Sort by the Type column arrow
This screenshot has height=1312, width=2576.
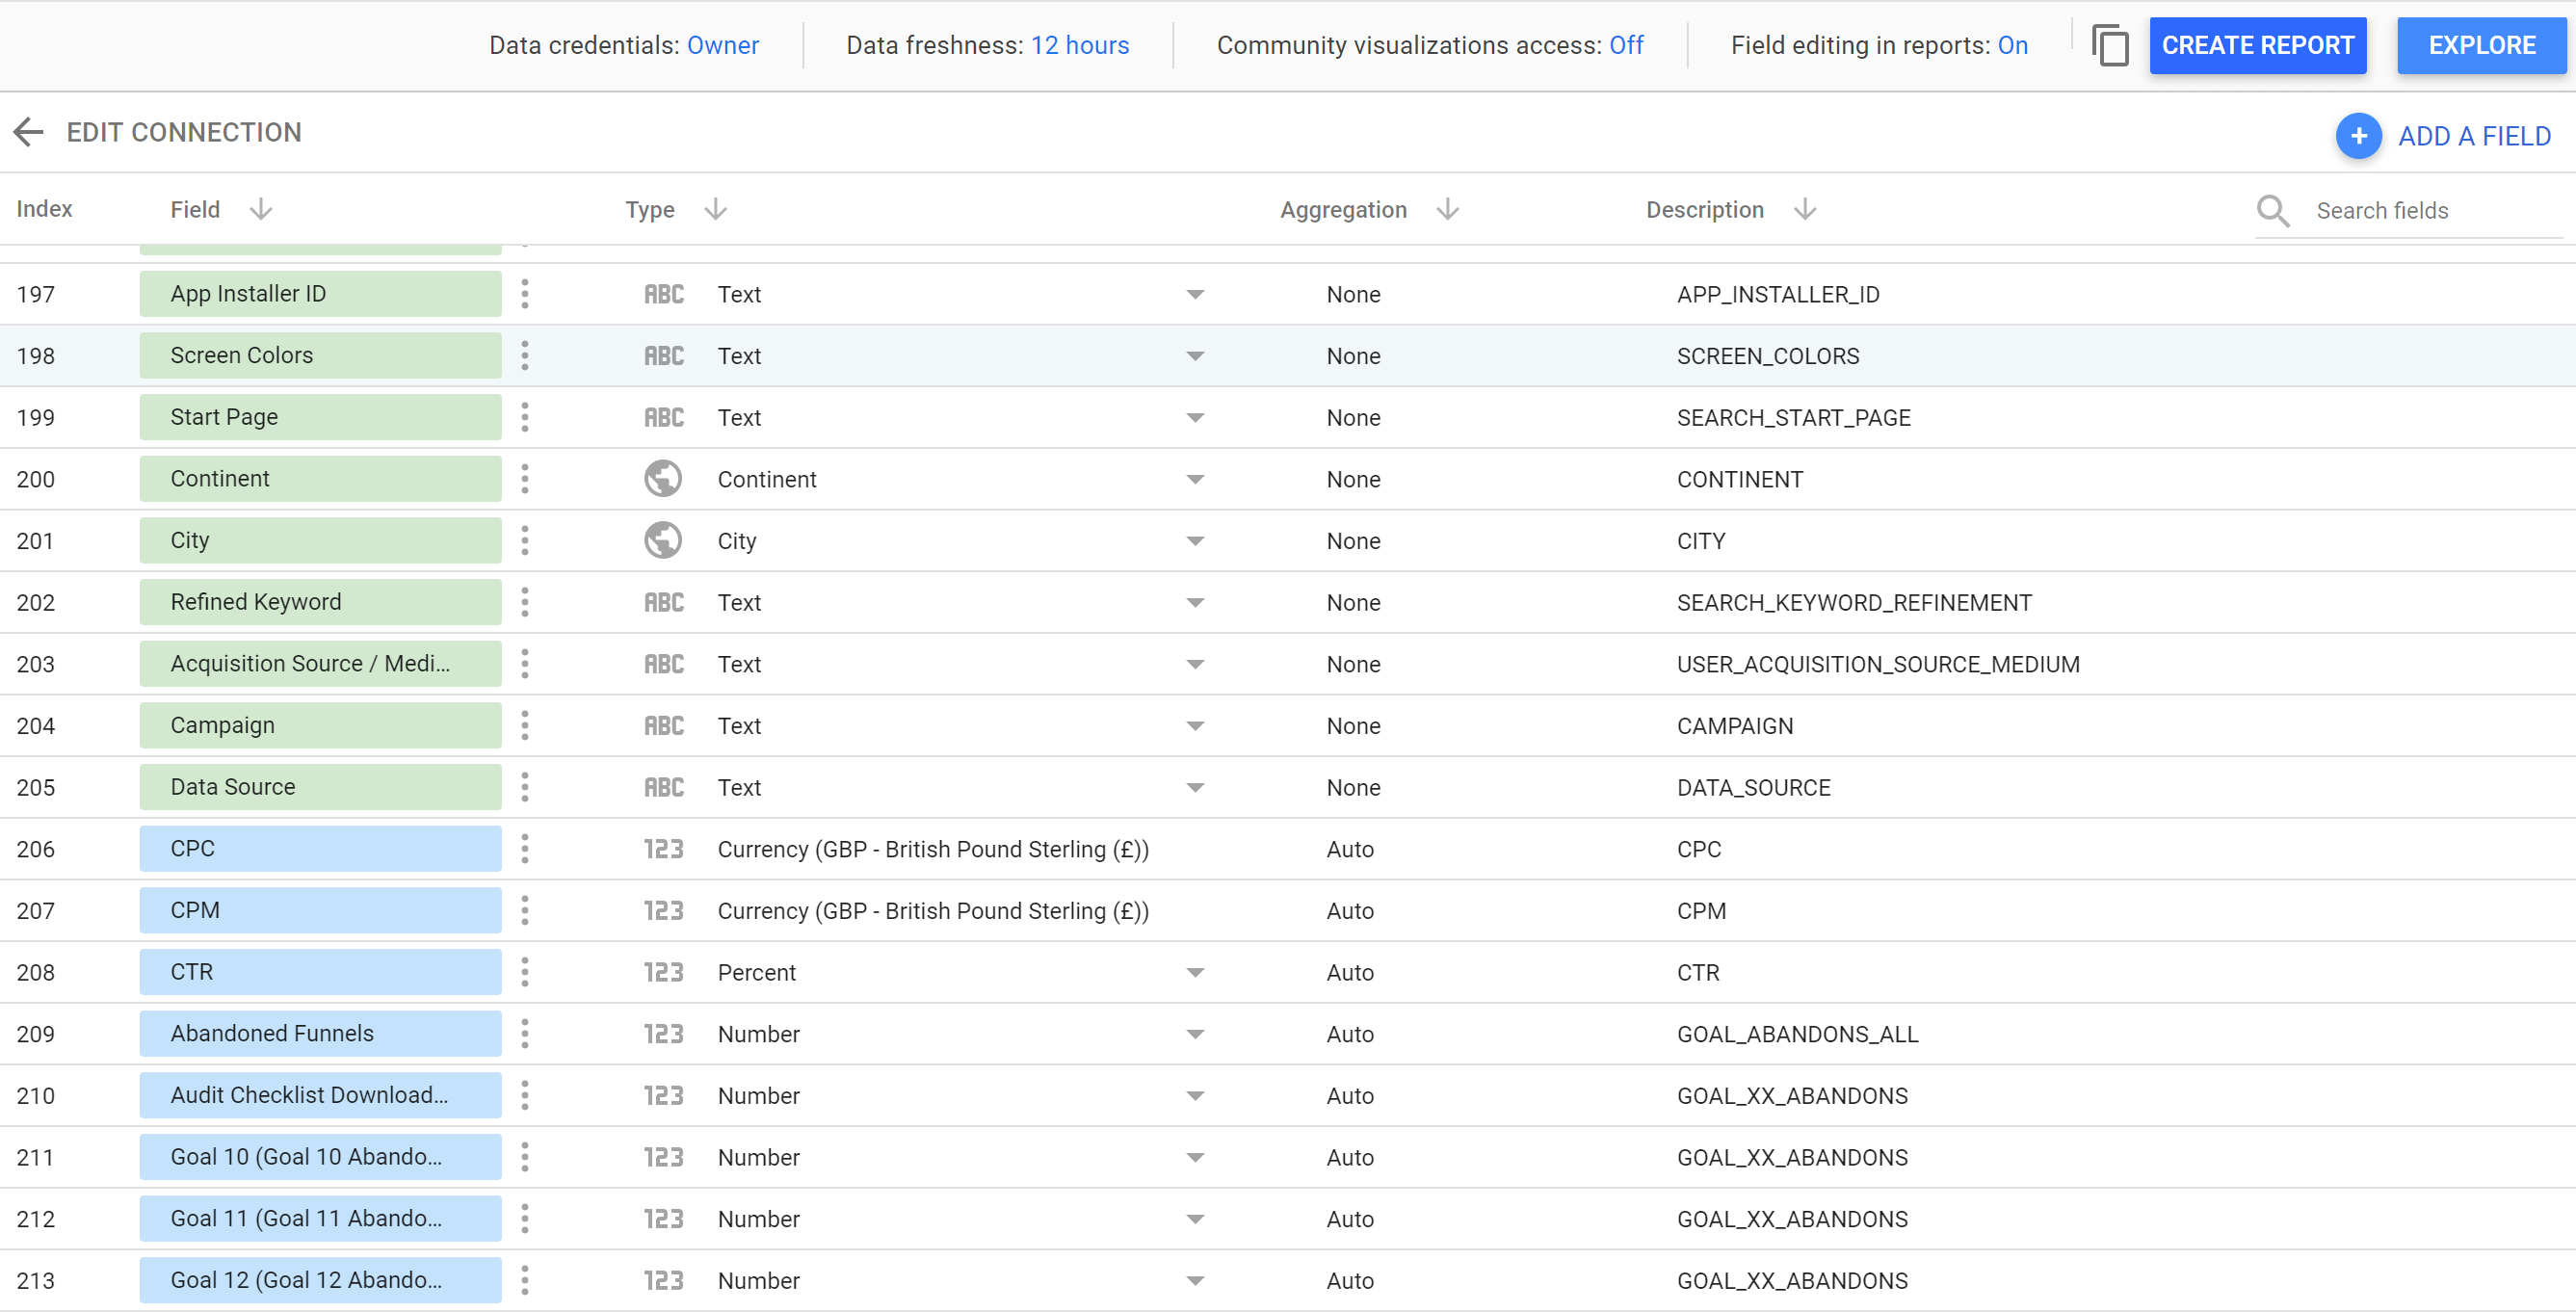(716, 209)
